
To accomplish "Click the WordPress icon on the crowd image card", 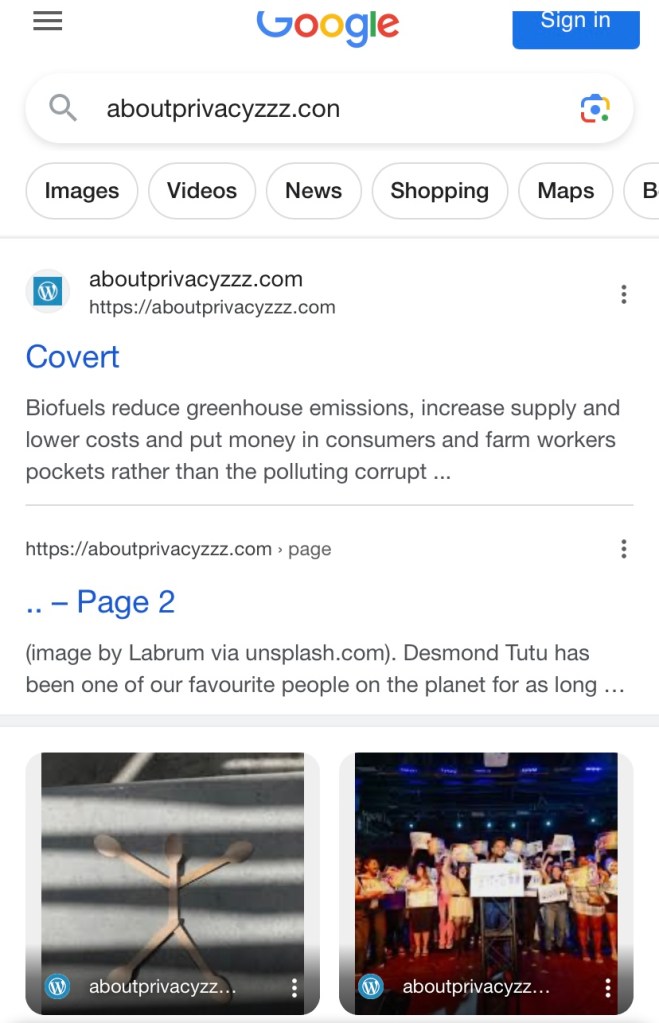I will [x=371, y=987].
